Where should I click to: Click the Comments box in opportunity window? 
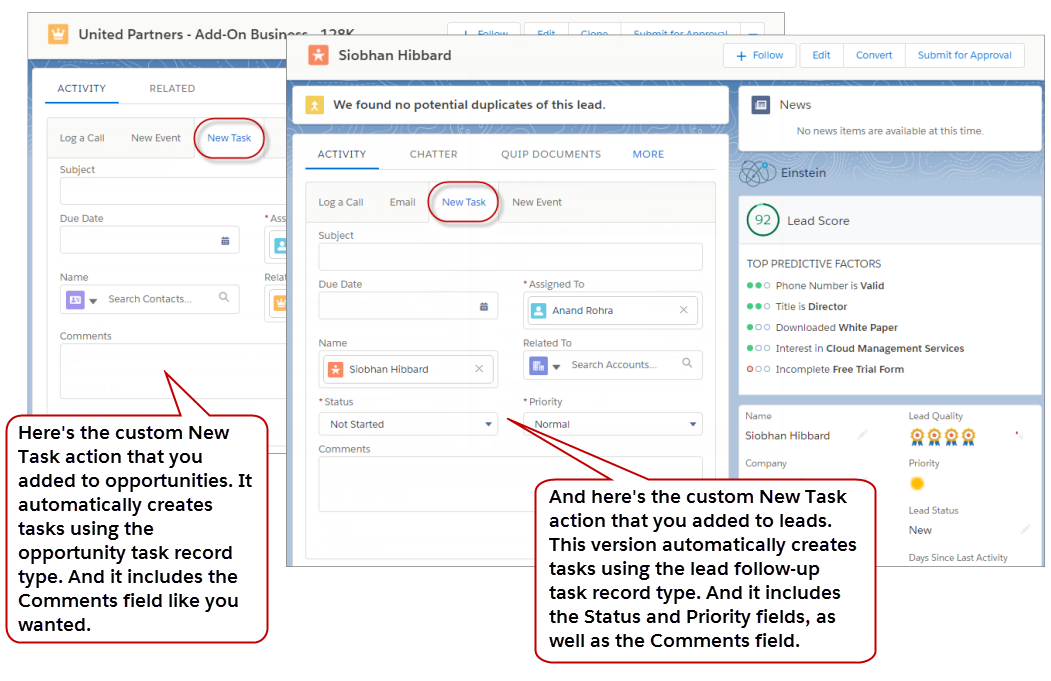point(174,371)
